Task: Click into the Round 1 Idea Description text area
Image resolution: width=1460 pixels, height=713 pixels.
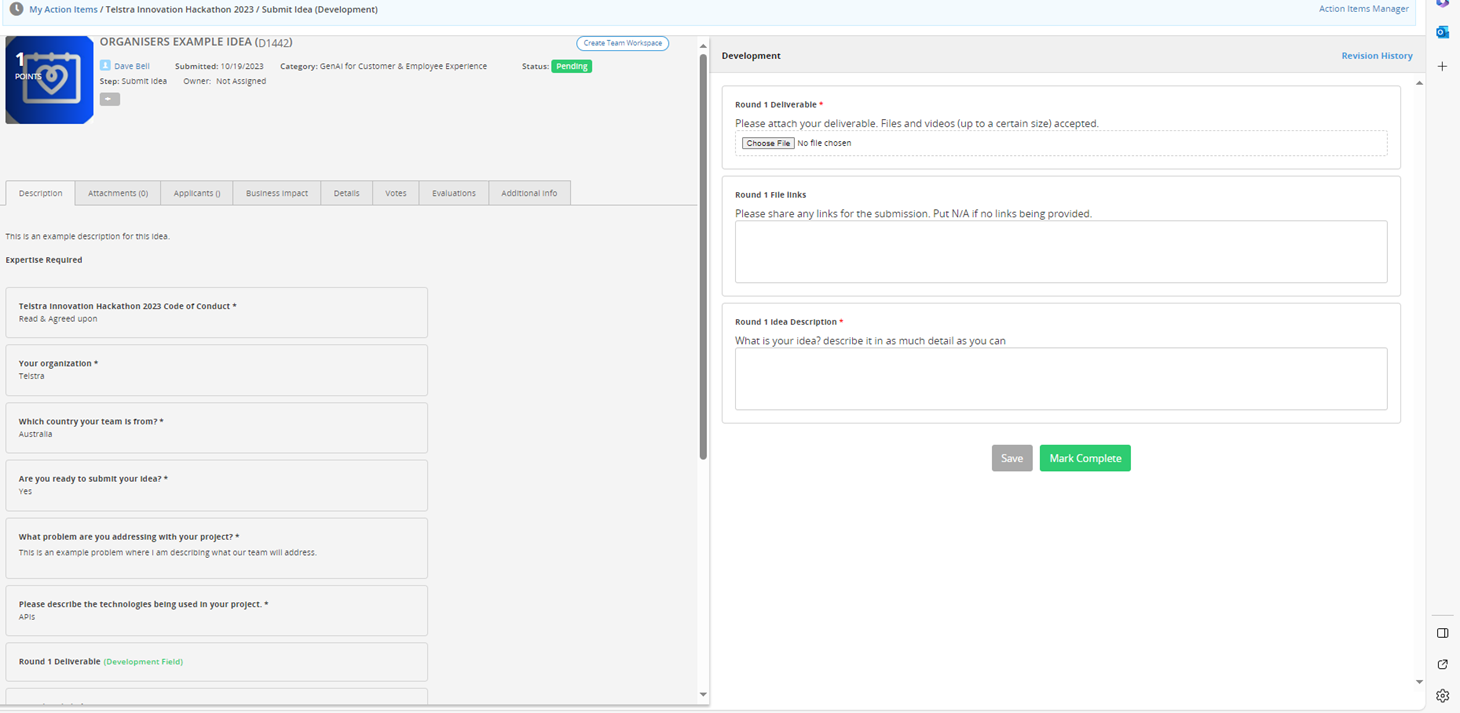Action: coord(1061,379)
